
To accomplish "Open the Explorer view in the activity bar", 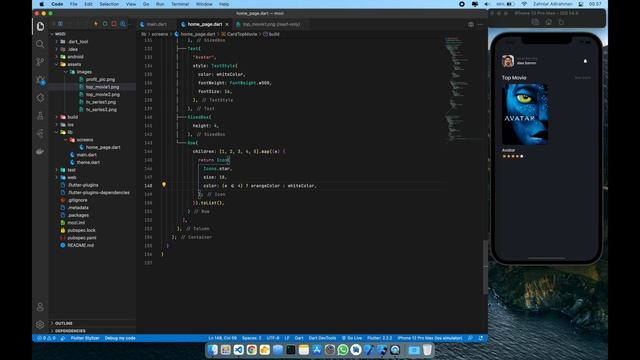I will (x=40, y=27).
